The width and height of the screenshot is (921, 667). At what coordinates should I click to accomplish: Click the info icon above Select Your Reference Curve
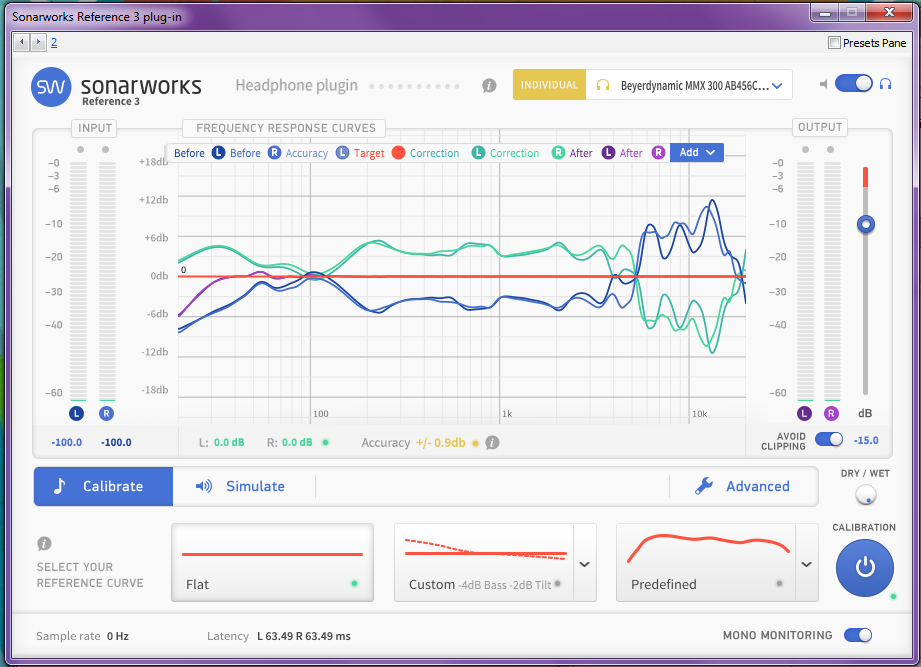(x=44, y=544)
